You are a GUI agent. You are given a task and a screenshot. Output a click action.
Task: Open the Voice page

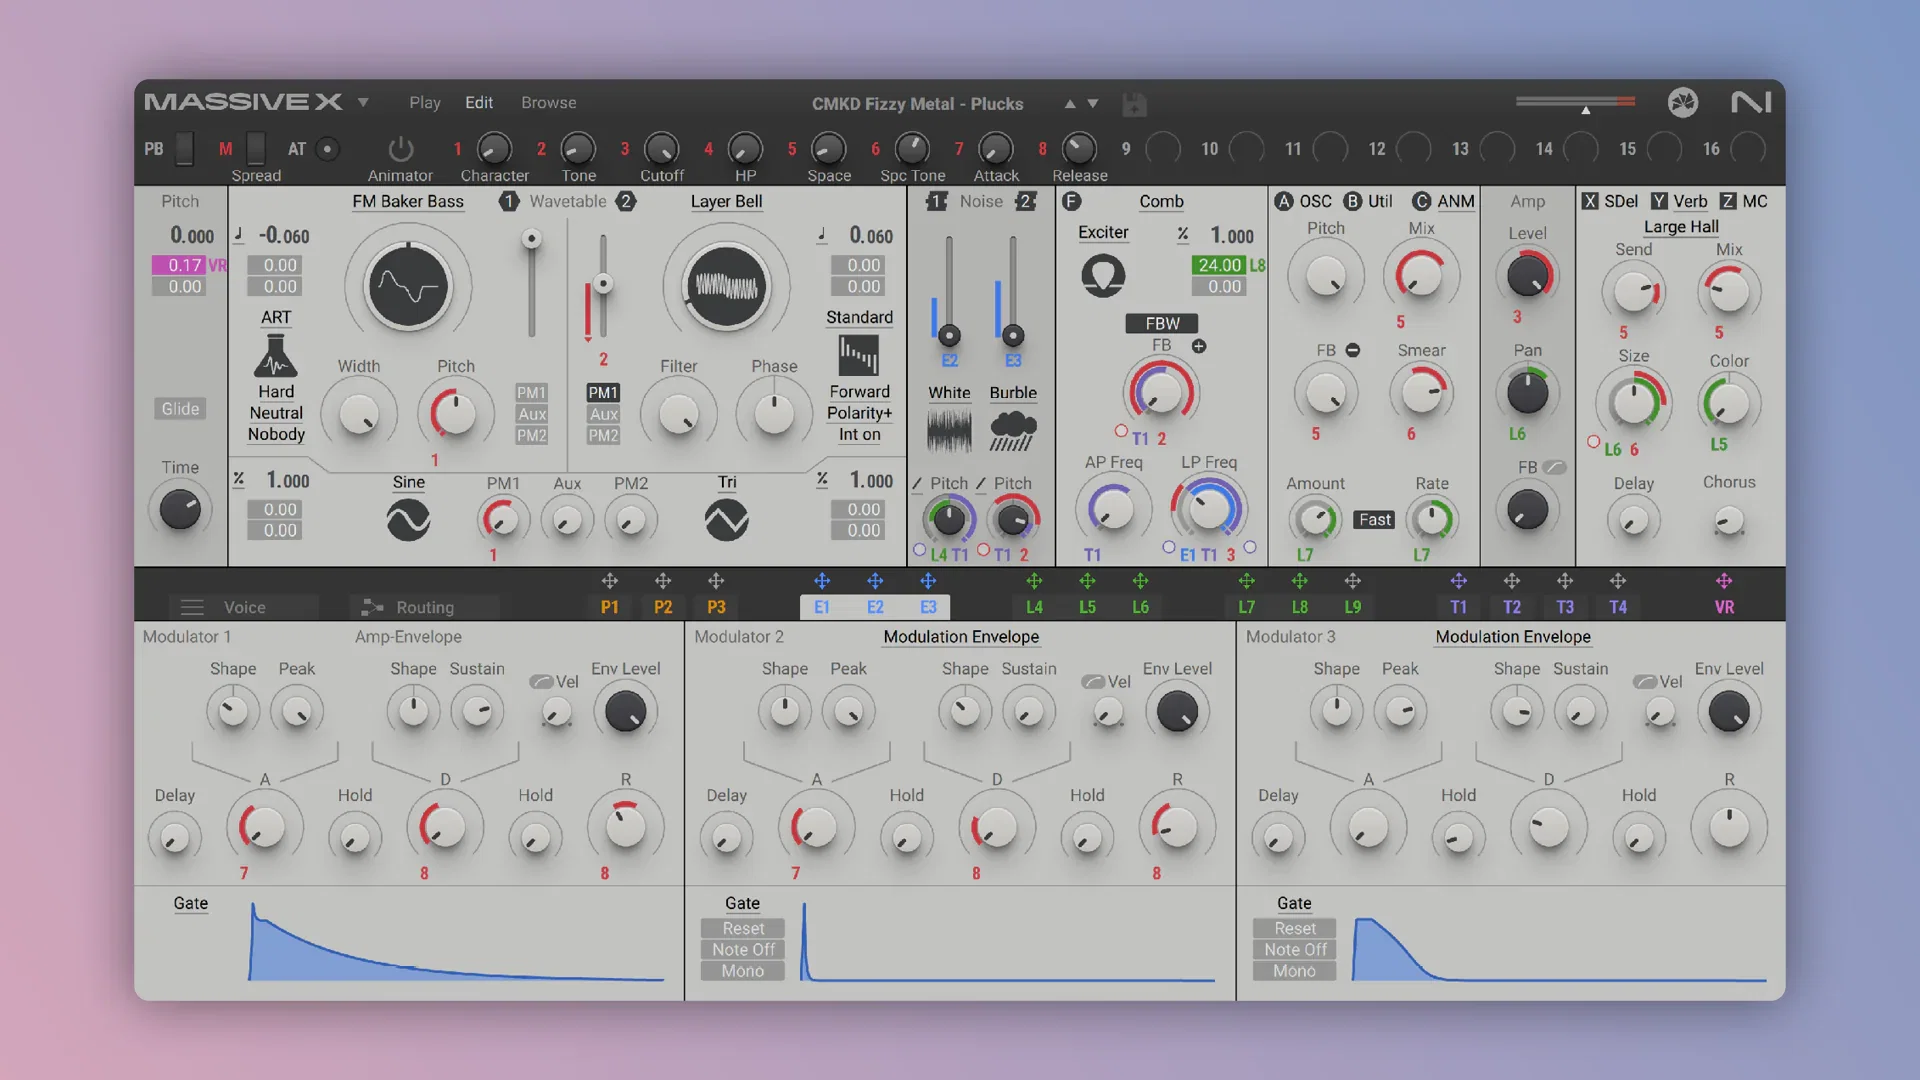click(x=244, y=607)
